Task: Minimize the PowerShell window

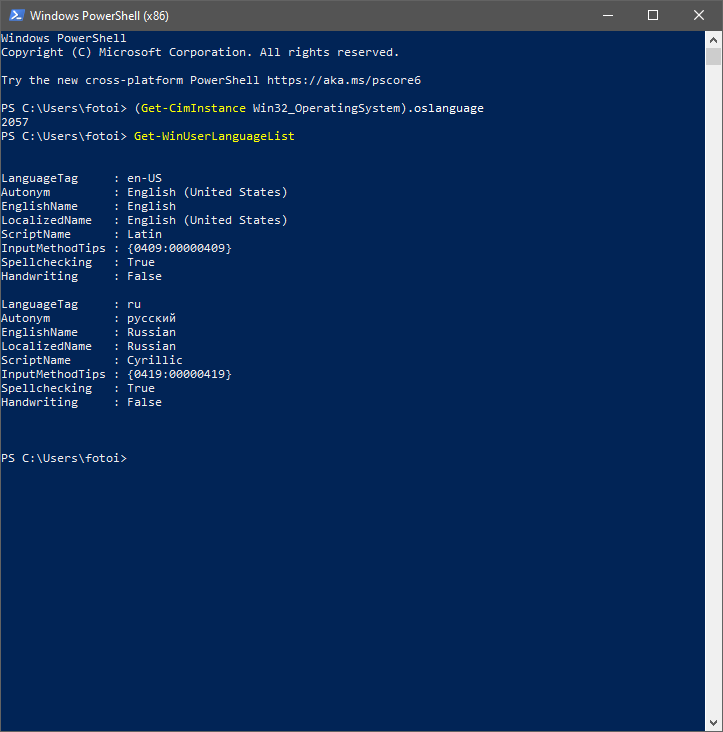Action: pyautogui.click(x=608, y=15)
